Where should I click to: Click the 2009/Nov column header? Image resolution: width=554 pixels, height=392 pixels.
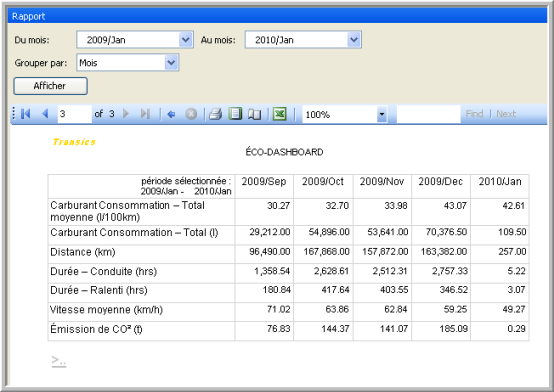click(x=382, y=182)
